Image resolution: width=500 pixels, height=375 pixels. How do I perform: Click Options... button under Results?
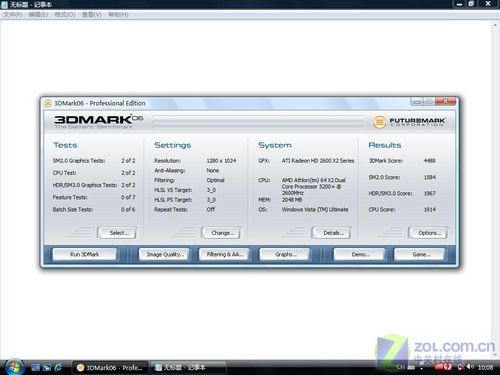pyautogui.click(x=428, y=233)
